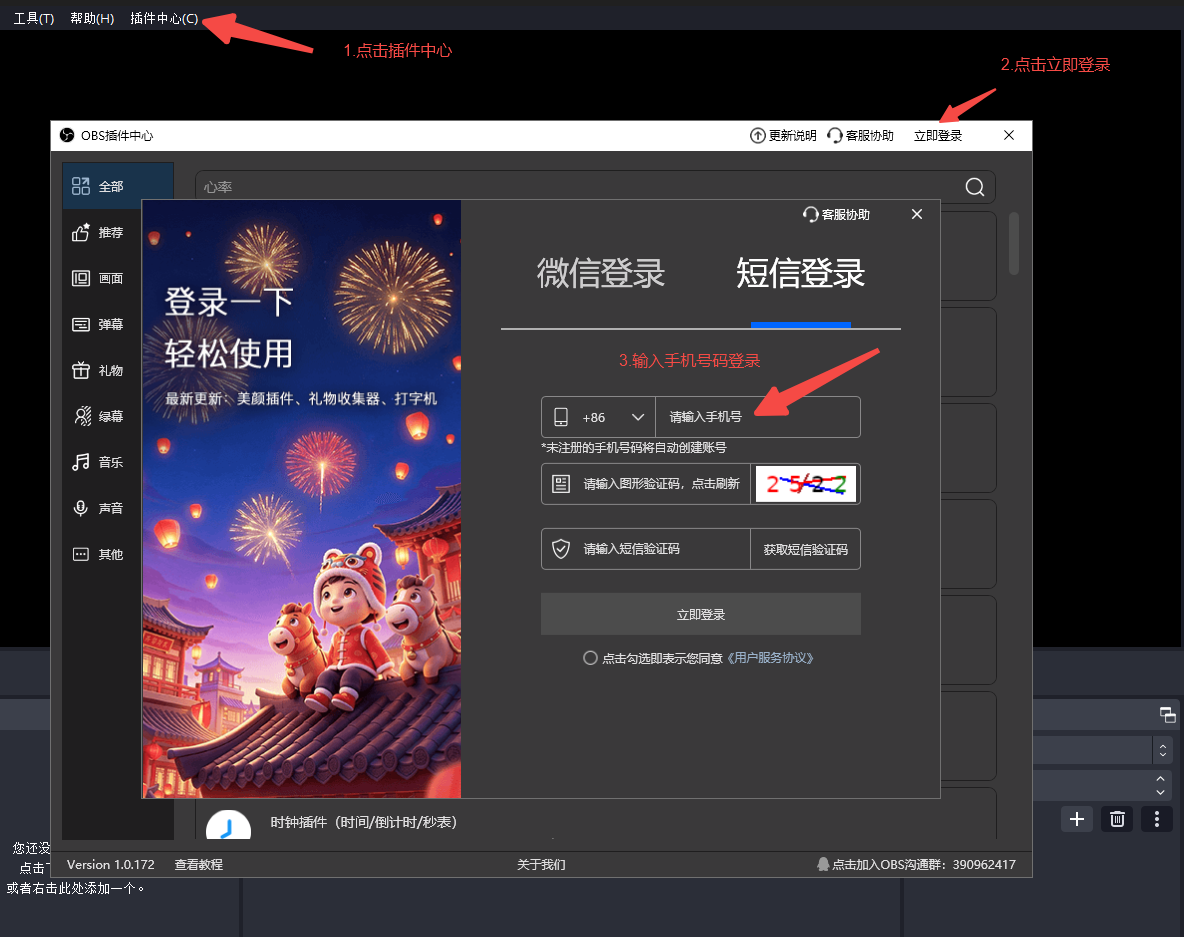Viewport: 1184px width, 937px height.
Task: Click Version 1.0.172 text
Action: point(110,865)
